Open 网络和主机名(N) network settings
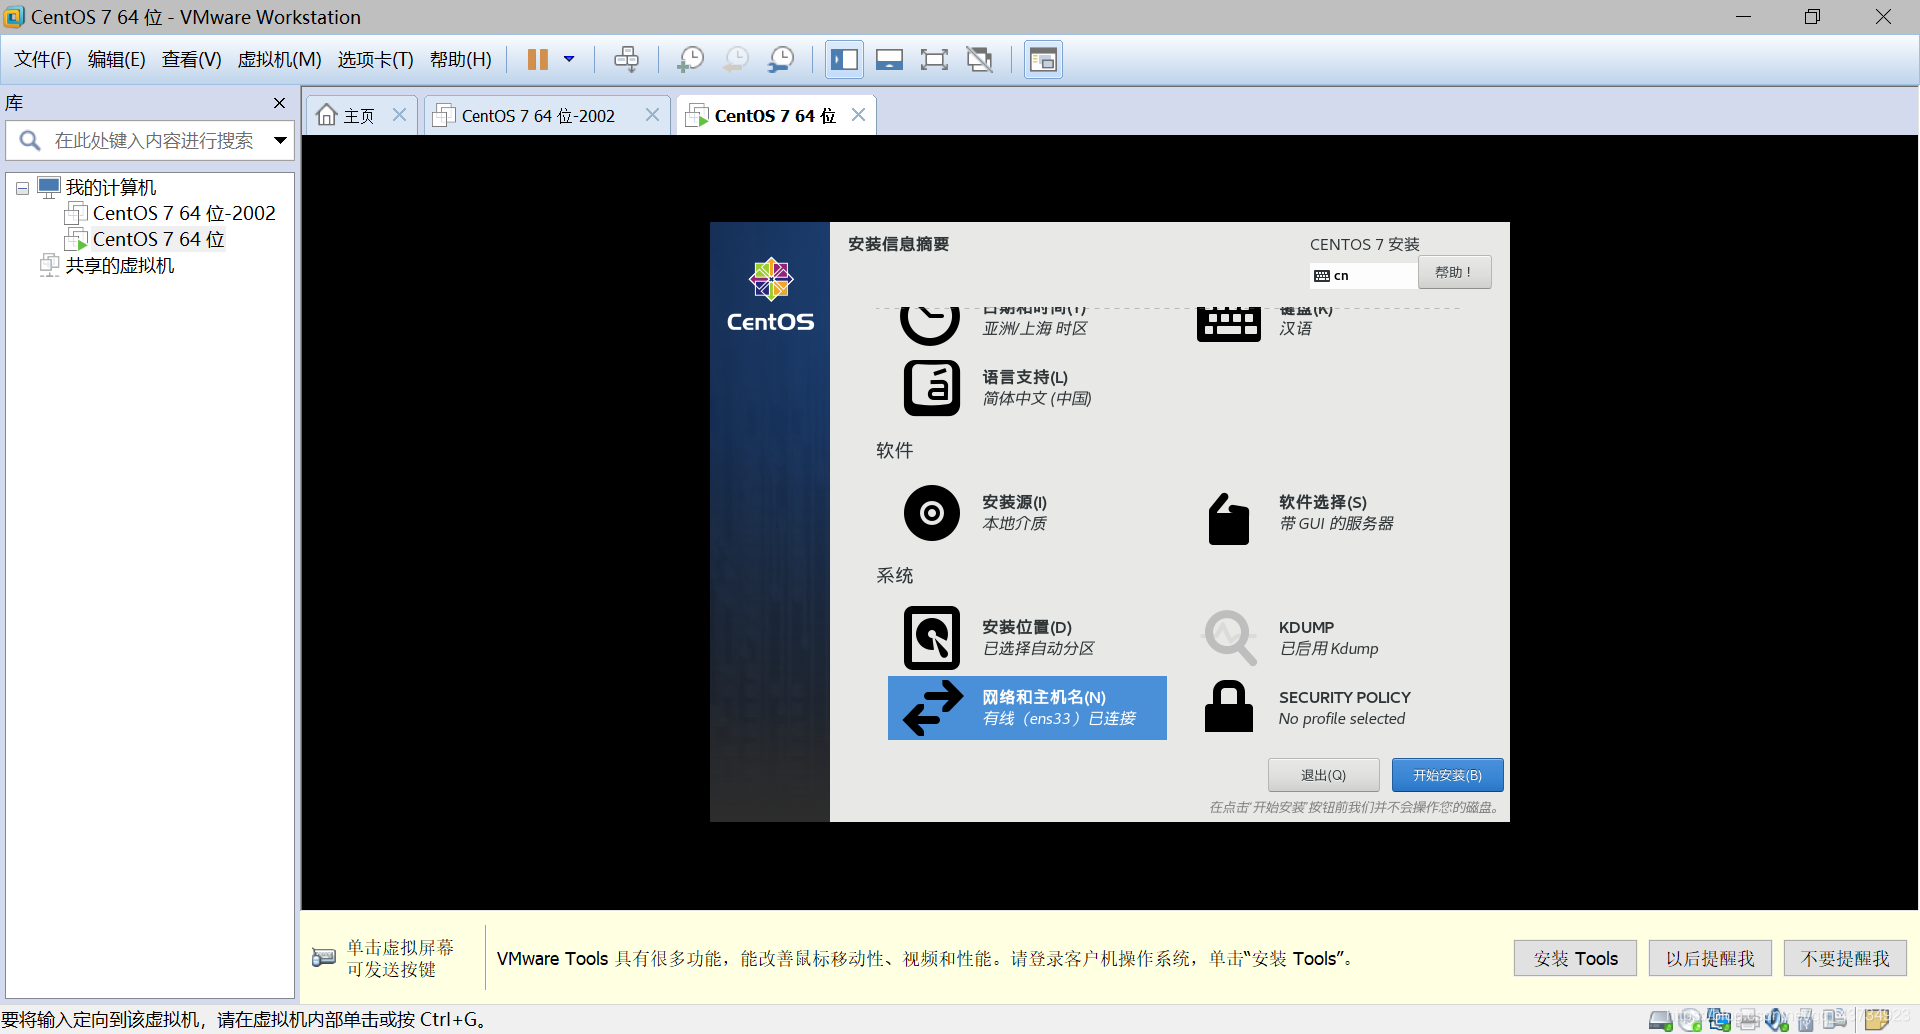Viewport: 1920px width, 1034px height. point(1027,708)
